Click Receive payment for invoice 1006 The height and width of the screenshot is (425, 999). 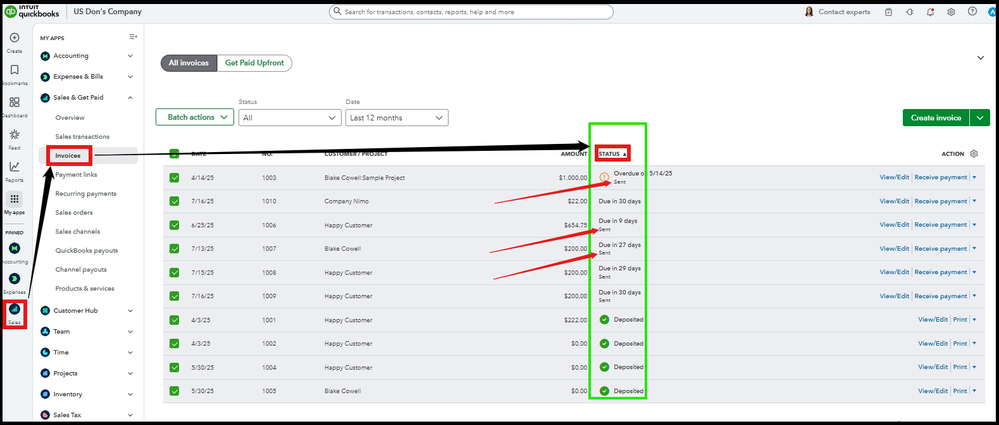click(x=940, y=225)
